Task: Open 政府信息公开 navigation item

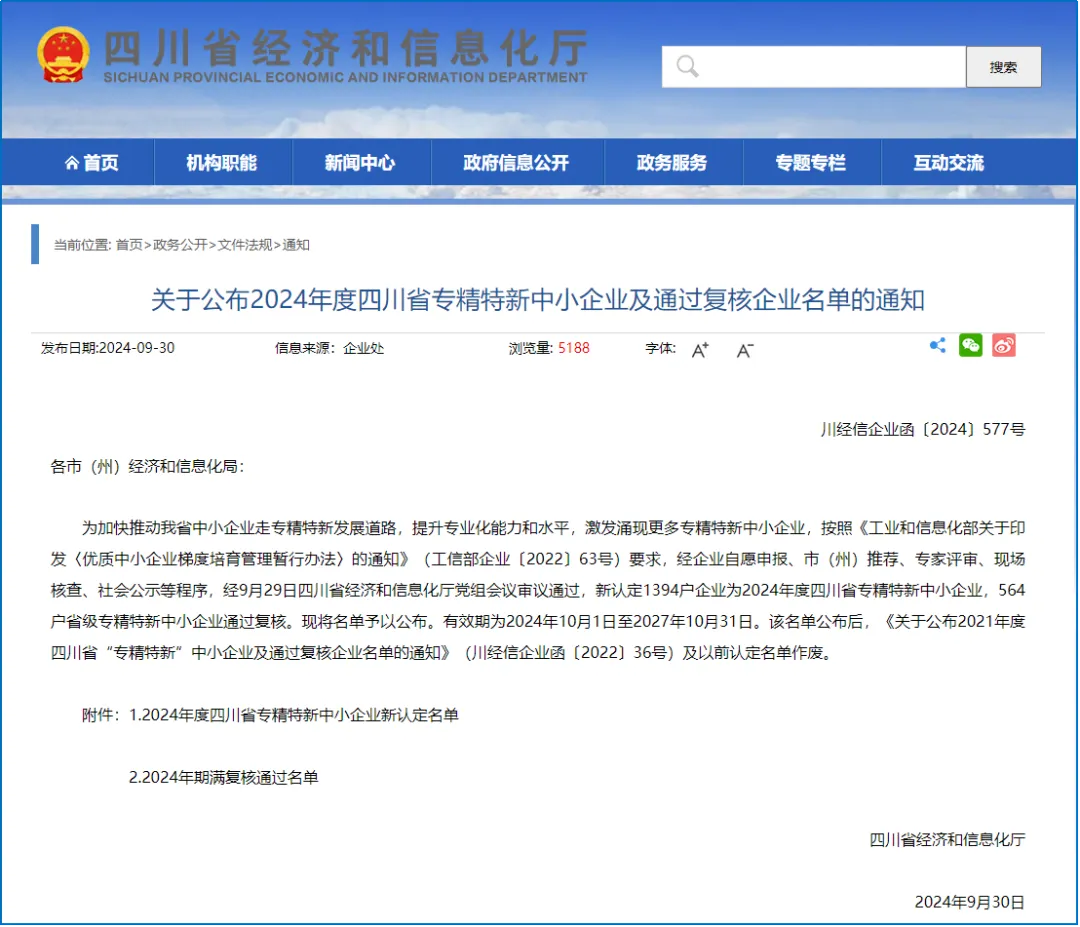Action: [x=516, y=163]
